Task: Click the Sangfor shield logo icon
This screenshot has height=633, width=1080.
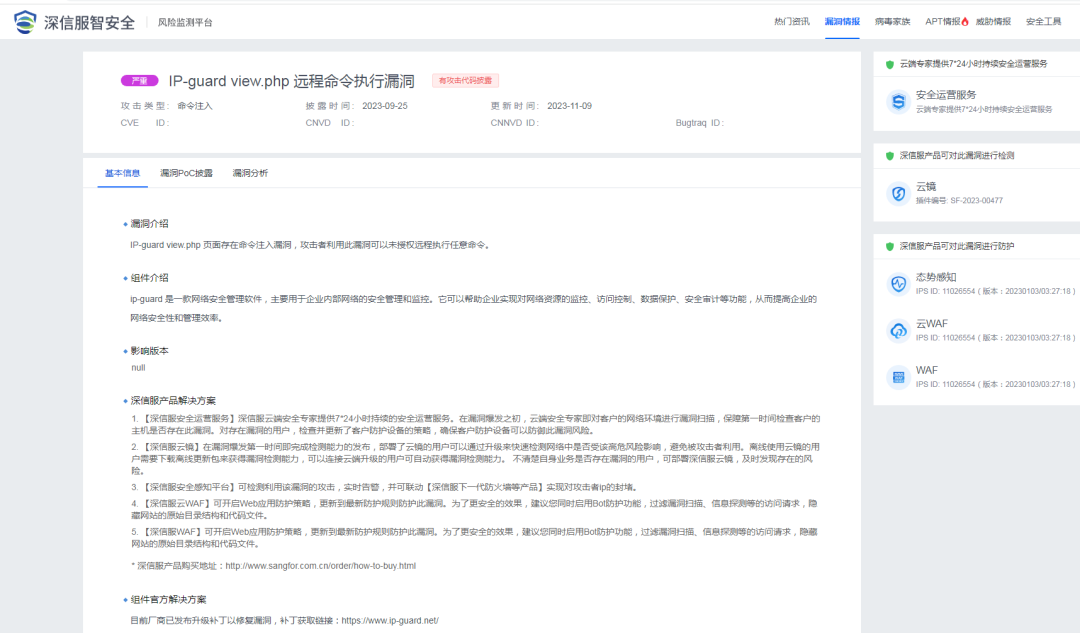Action: pos(25,22)
